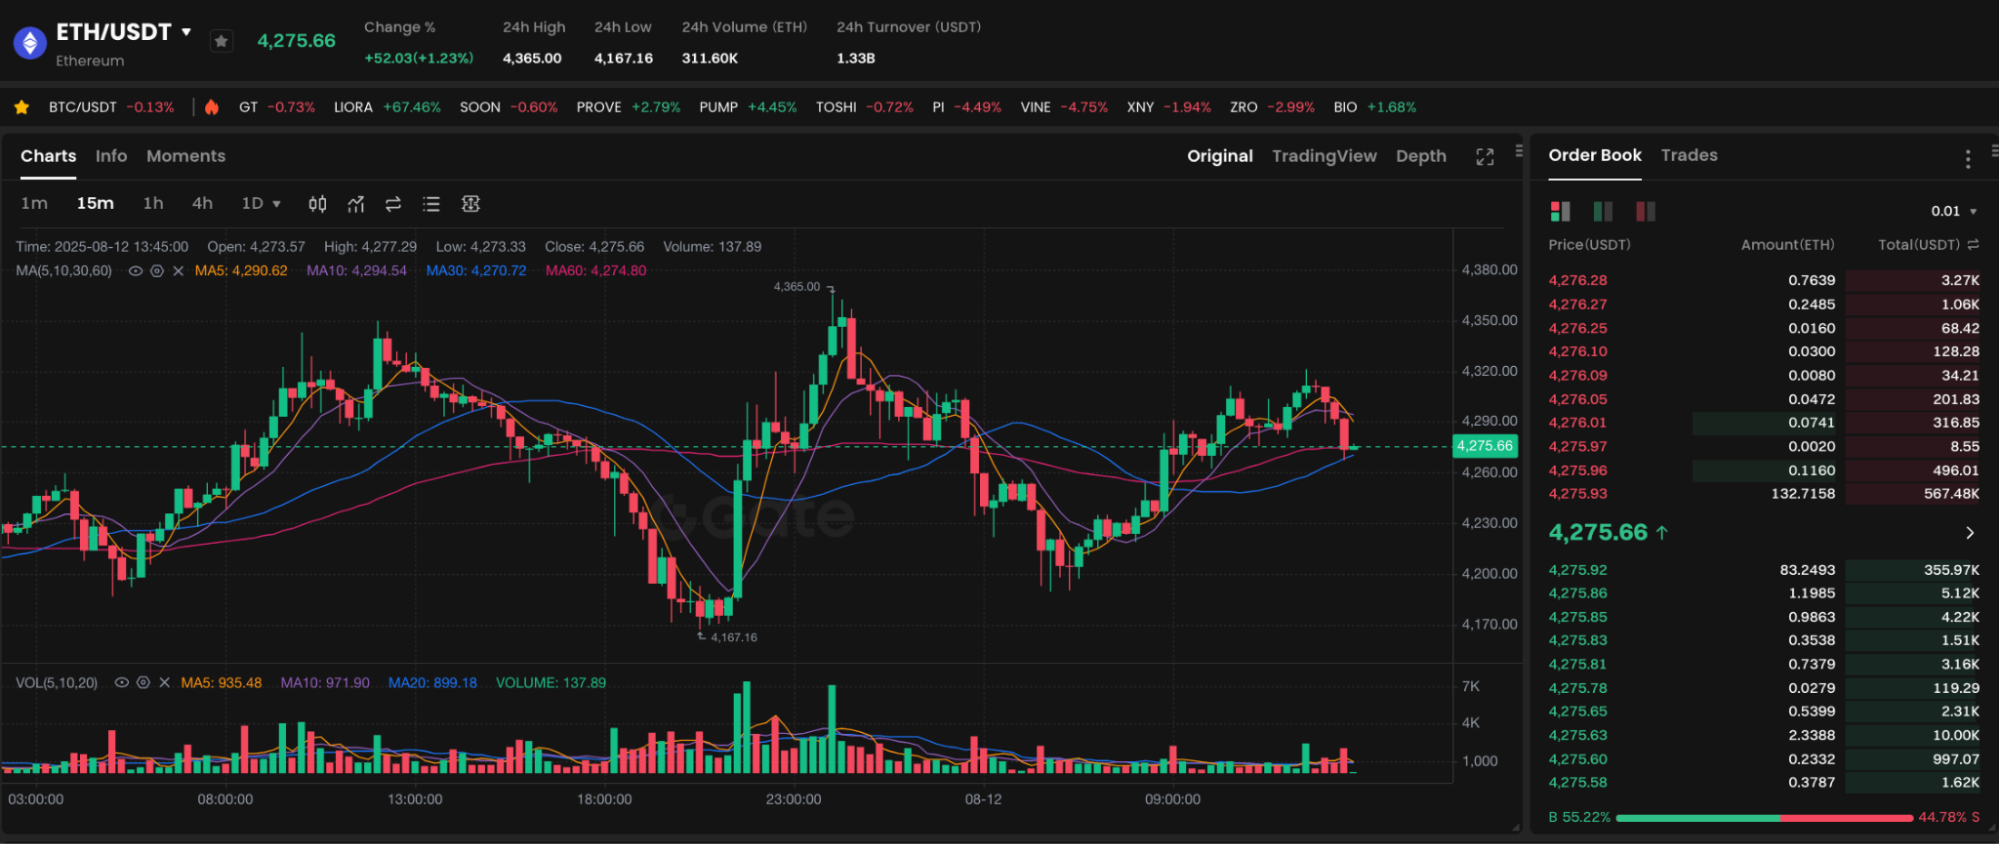Swap the Total(USDT) column unit

pos(1973,245)
